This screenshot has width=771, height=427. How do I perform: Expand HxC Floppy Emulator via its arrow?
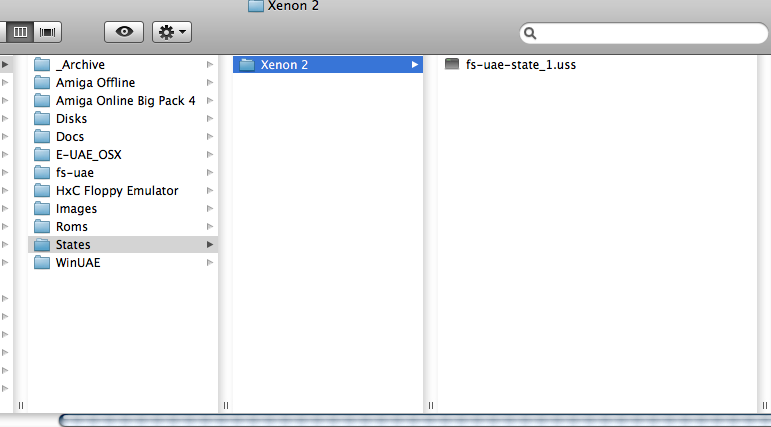coord(210,190)
